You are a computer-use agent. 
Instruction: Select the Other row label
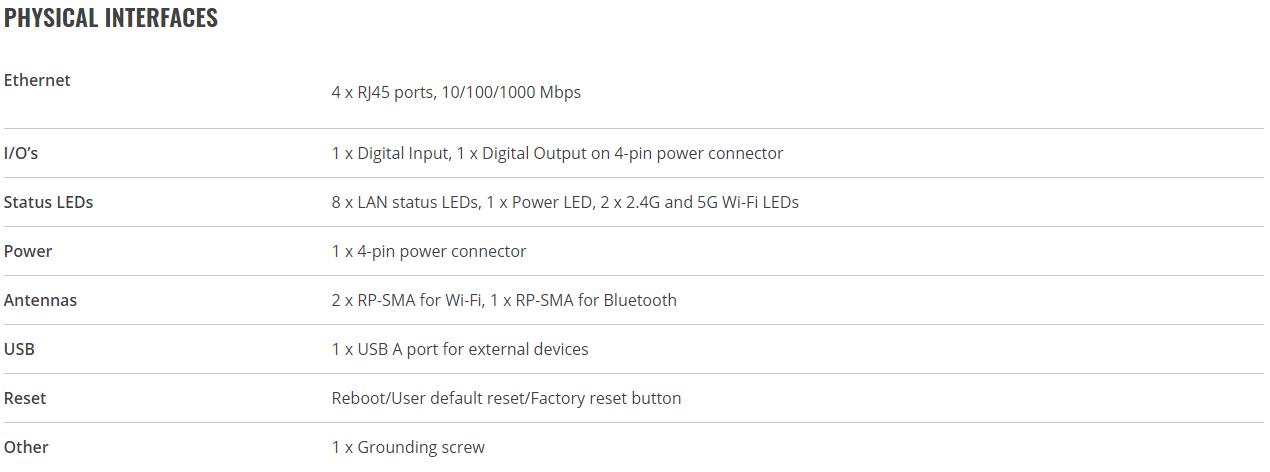[26, 447]
